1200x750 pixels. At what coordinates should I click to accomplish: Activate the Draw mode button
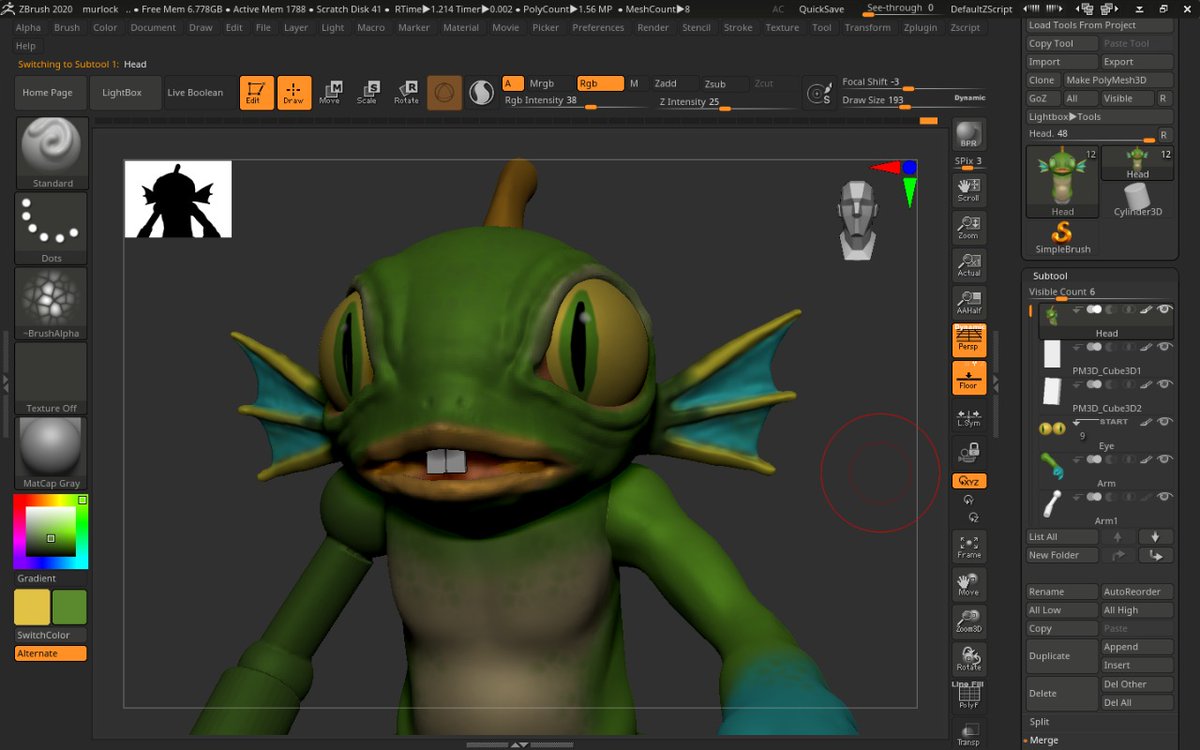[x=293, y=93]
